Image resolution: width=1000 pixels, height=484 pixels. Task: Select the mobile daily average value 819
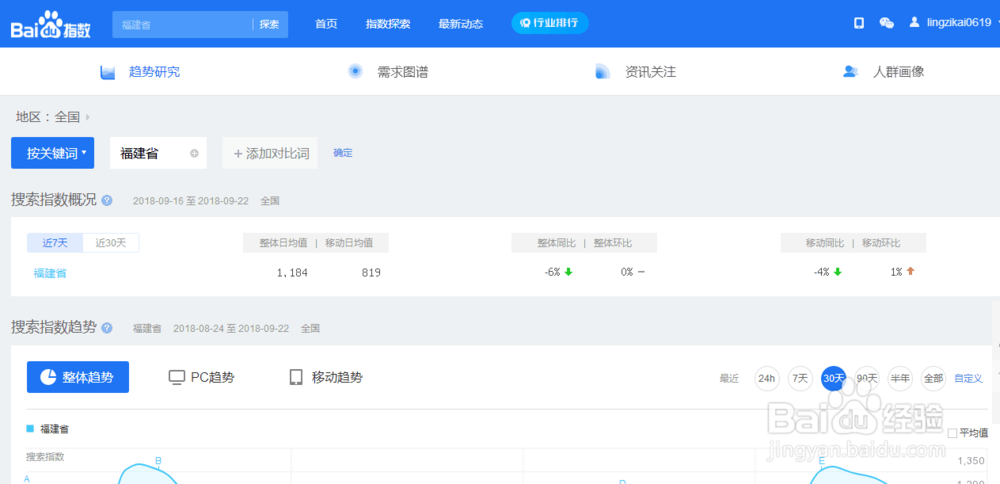[x=371, y=273]
